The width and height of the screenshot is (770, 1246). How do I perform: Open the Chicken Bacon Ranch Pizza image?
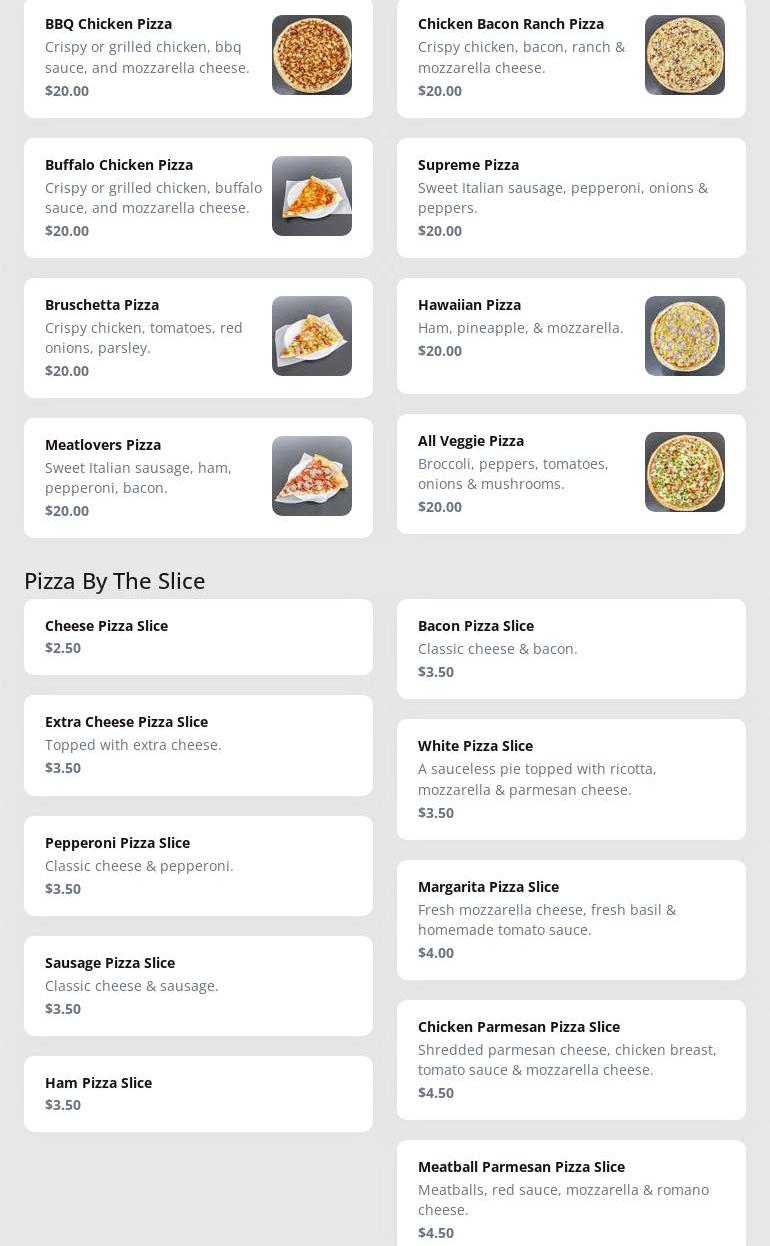click(x=685, y=55)
